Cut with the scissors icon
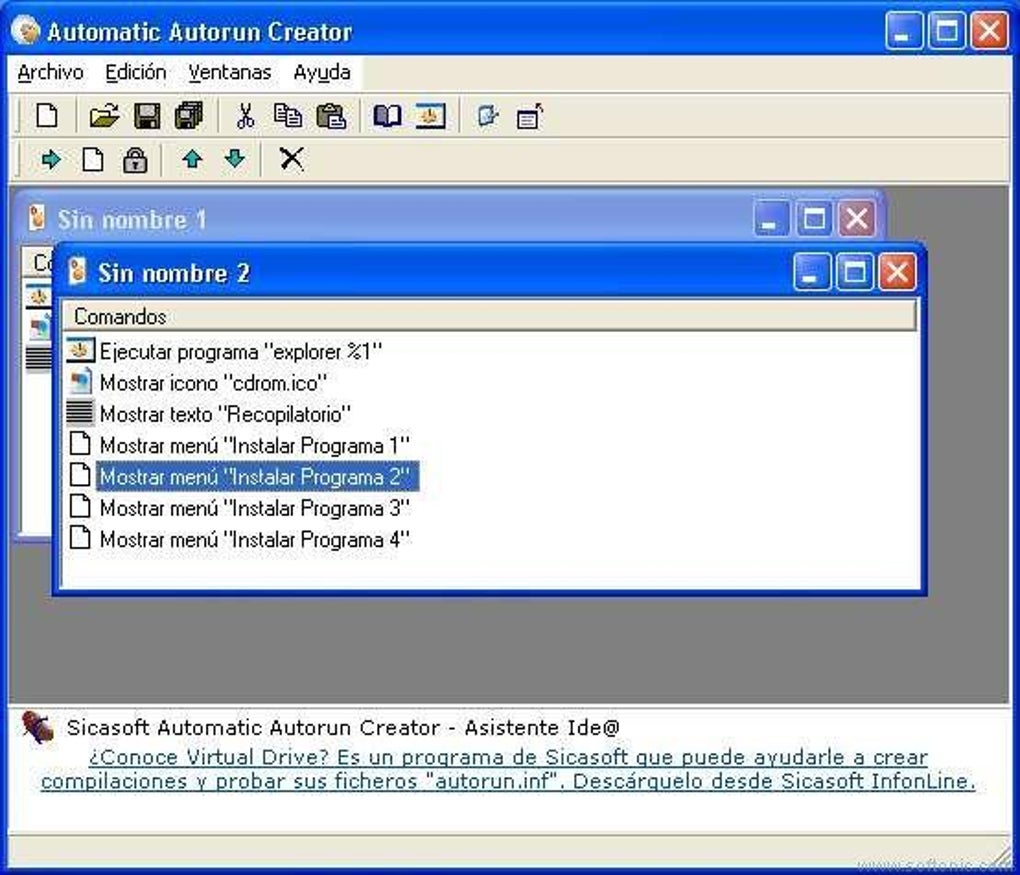1020x875 pixels. tap(245, 116)
